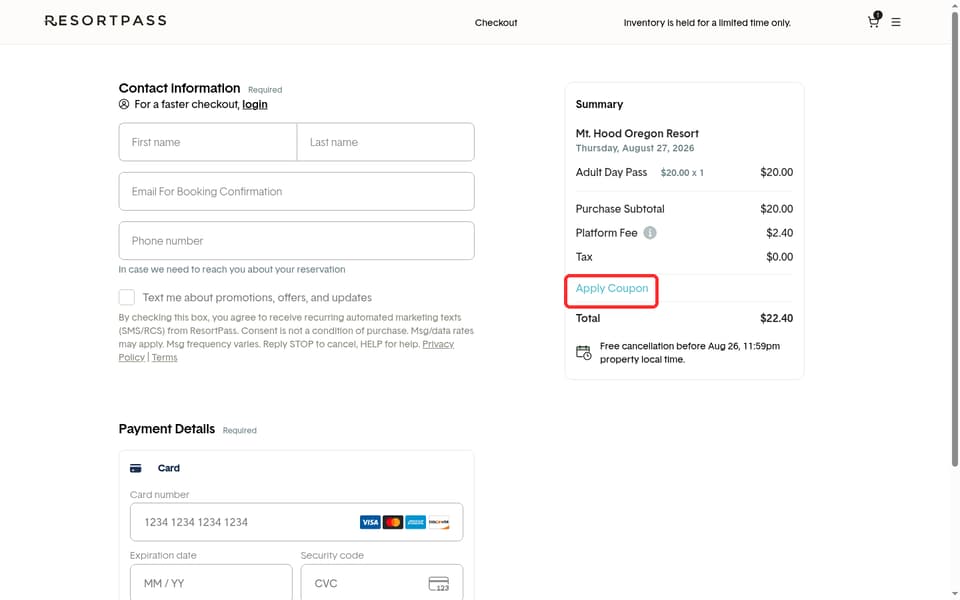Viewport: 960px width, 600px height.
Task: Click the CVC card hint icon
Action: [438, 583]
